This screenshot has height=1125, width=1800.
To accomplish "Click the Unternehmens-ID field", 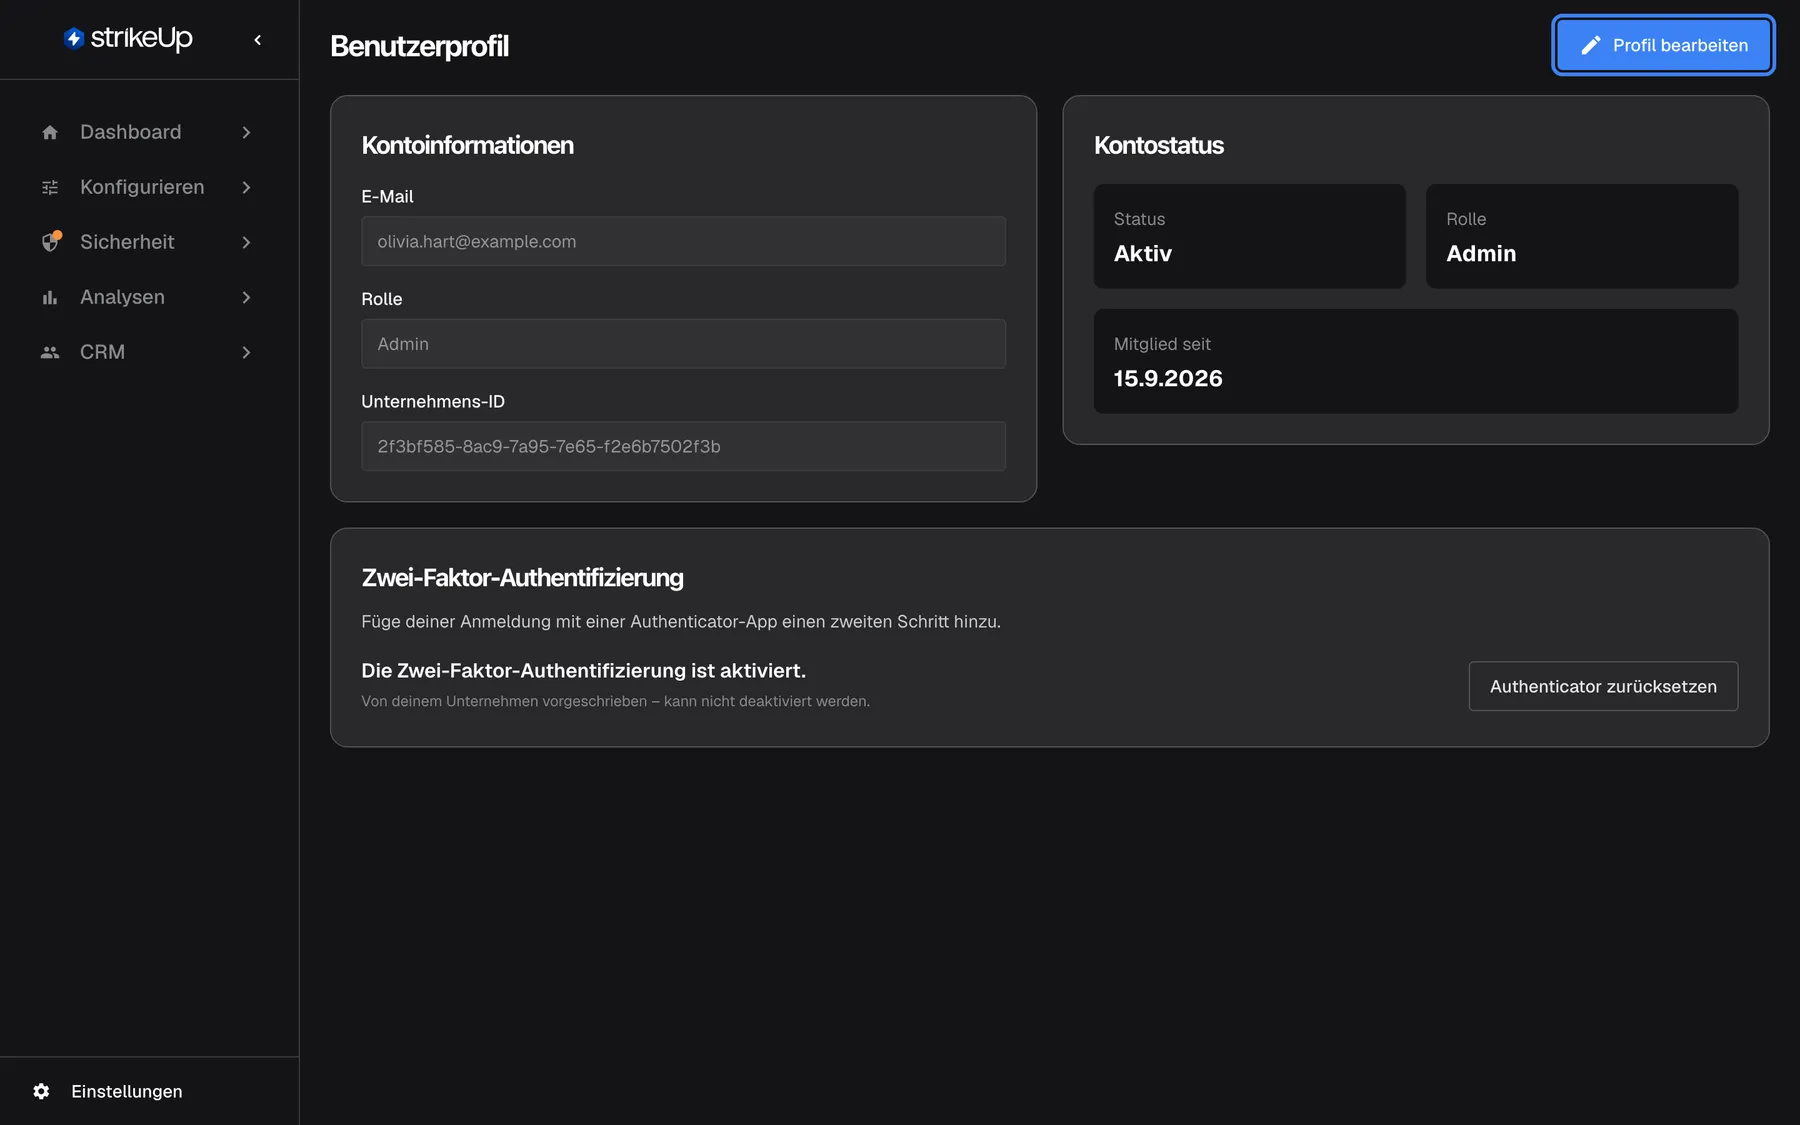I will coord(683,446).
